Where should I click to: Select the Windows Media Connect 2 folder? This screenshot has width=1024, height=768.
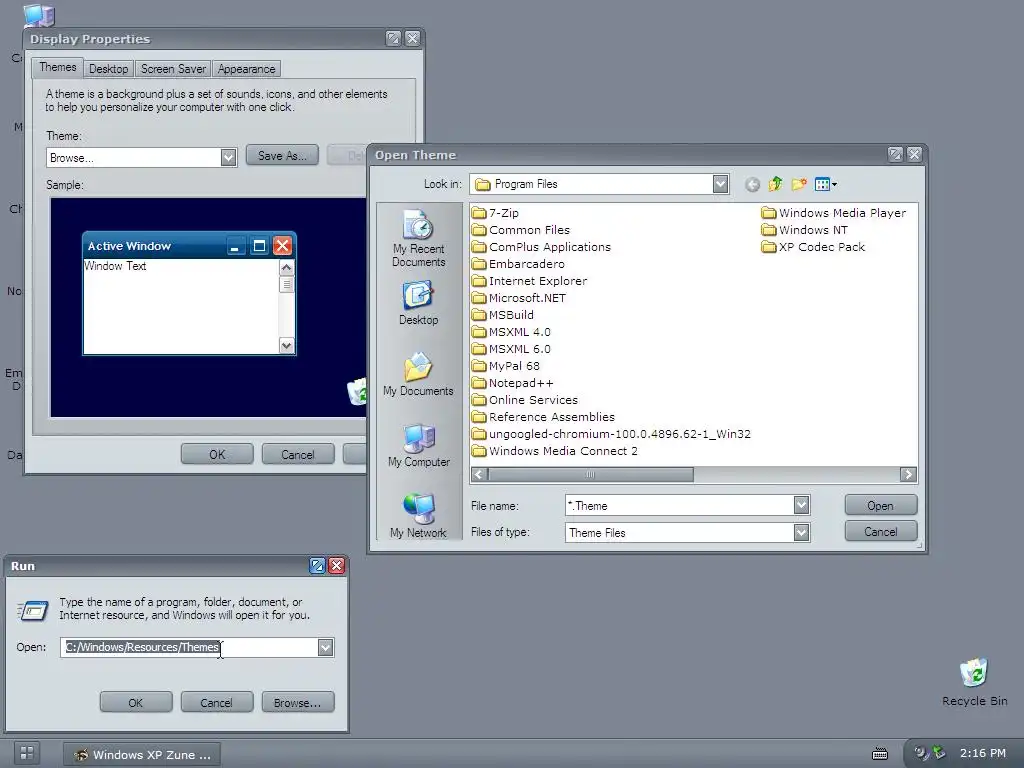pyautogui.click(x=555, y=451)
